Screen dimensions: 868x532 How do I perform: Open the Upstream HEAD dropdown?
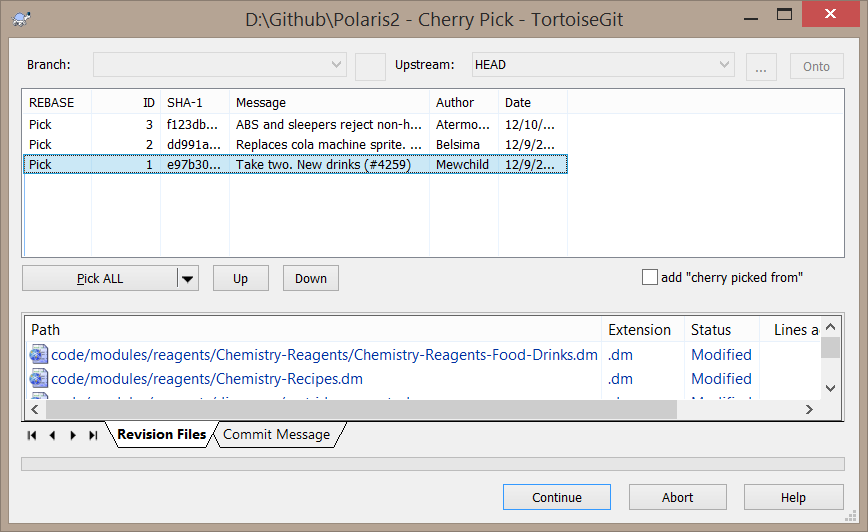(x=724, y=65)
